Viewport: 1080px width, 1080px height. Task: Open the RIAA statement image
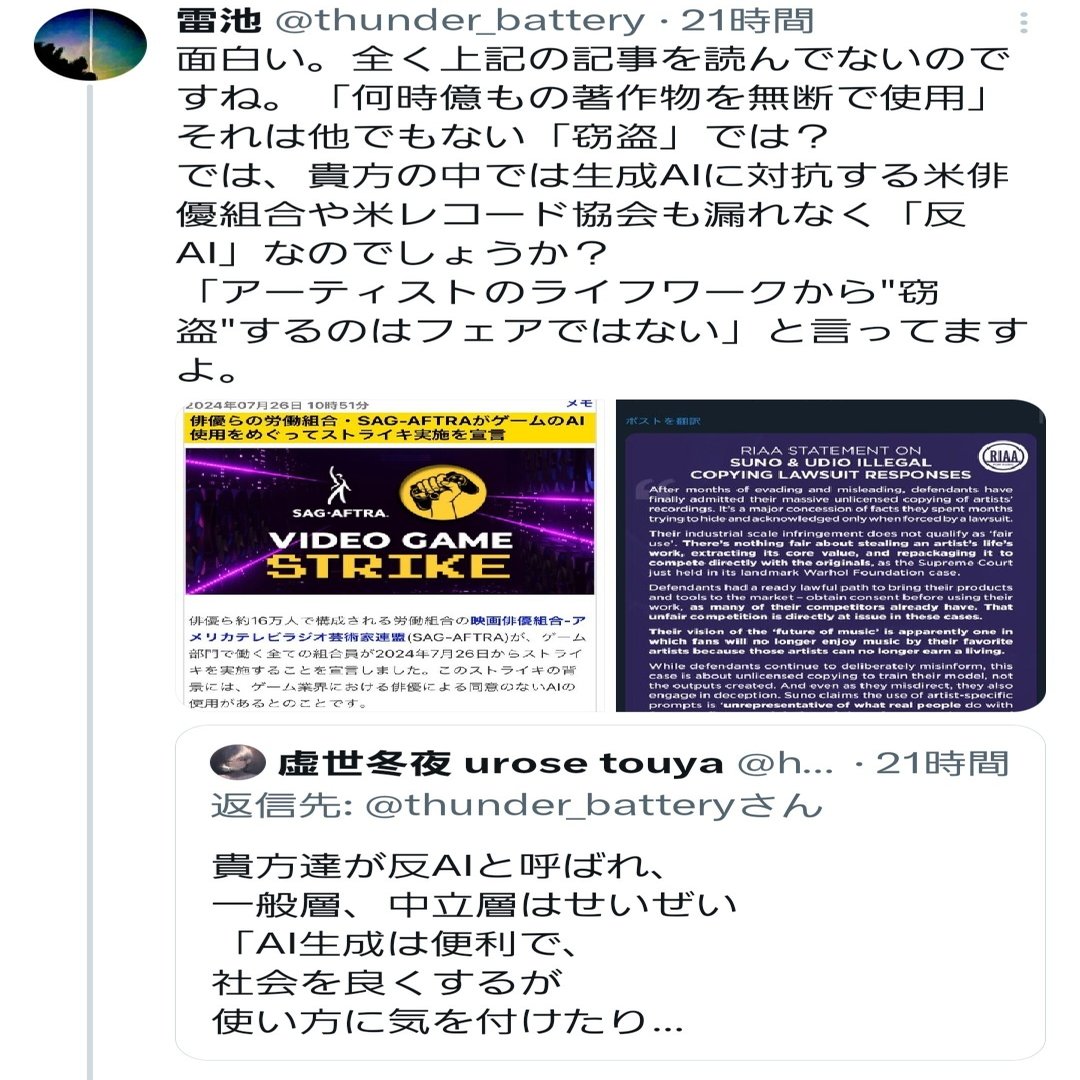coord(831,554)
